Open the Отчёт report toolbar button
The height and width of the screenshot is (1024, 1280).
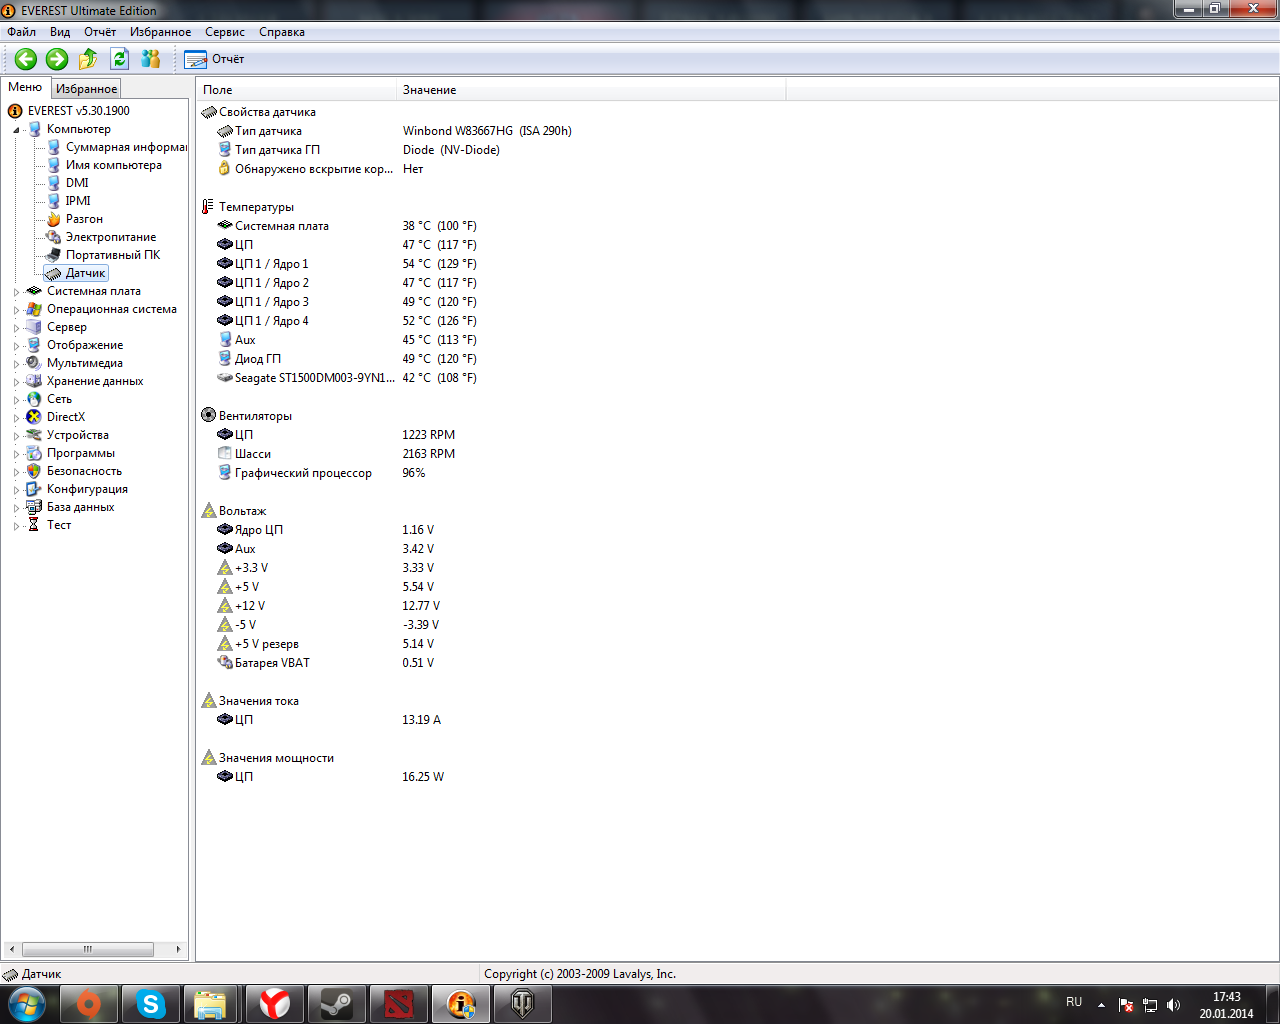click(x=214, y=59)
